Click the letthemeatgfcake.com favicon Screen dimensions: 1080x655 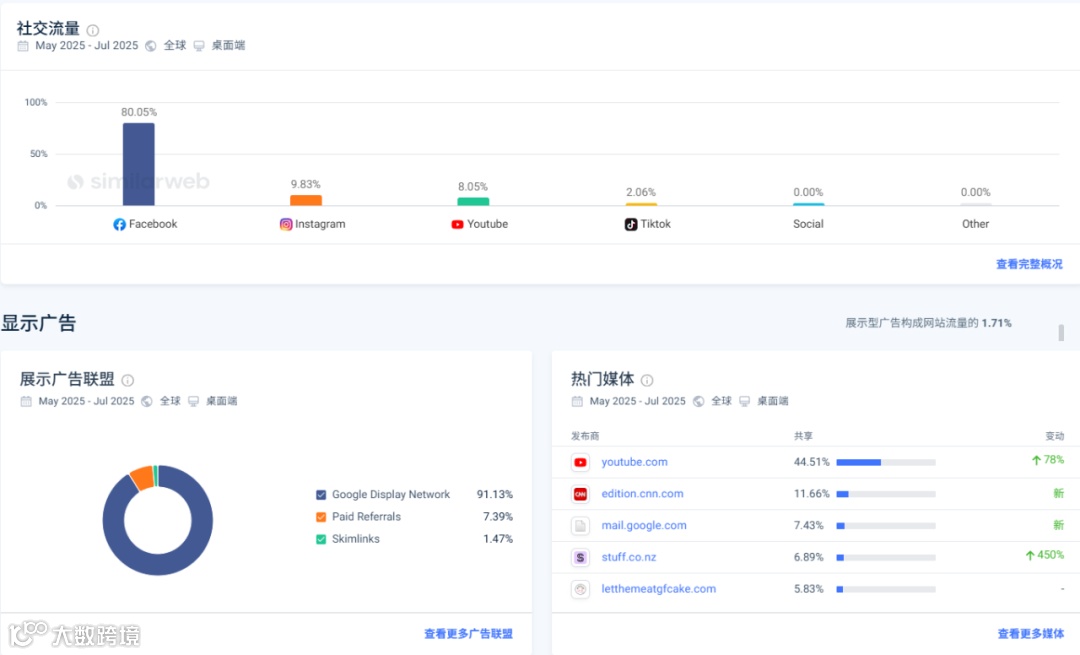tap(581, 589)
